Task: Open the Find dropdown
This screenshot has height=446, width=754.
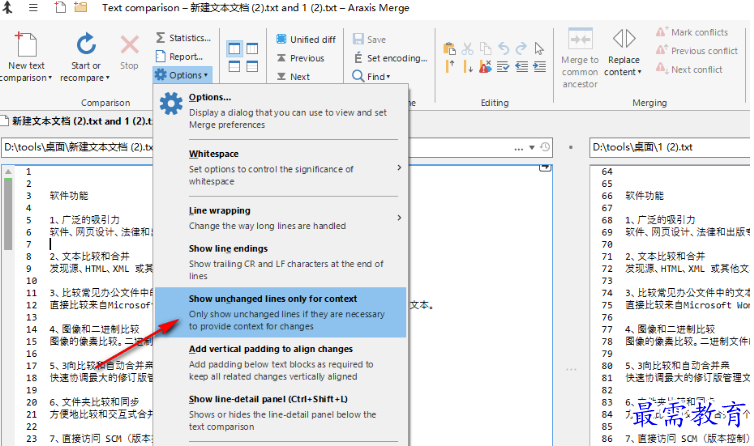Action: 371,76
